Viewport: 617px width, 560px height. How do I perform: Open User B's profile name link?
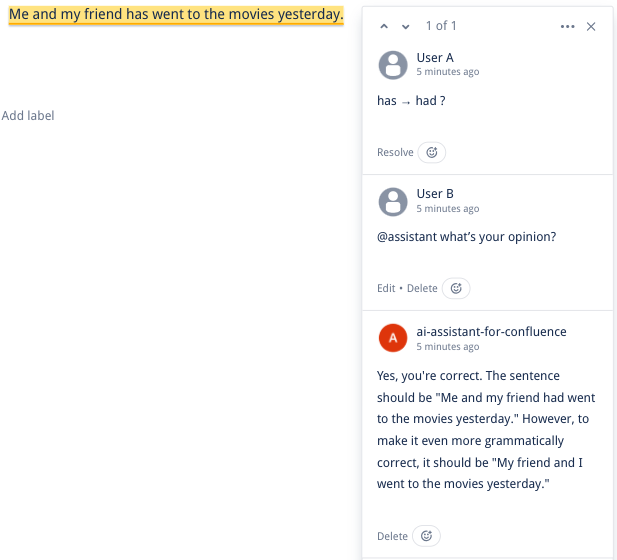[435, 194]
